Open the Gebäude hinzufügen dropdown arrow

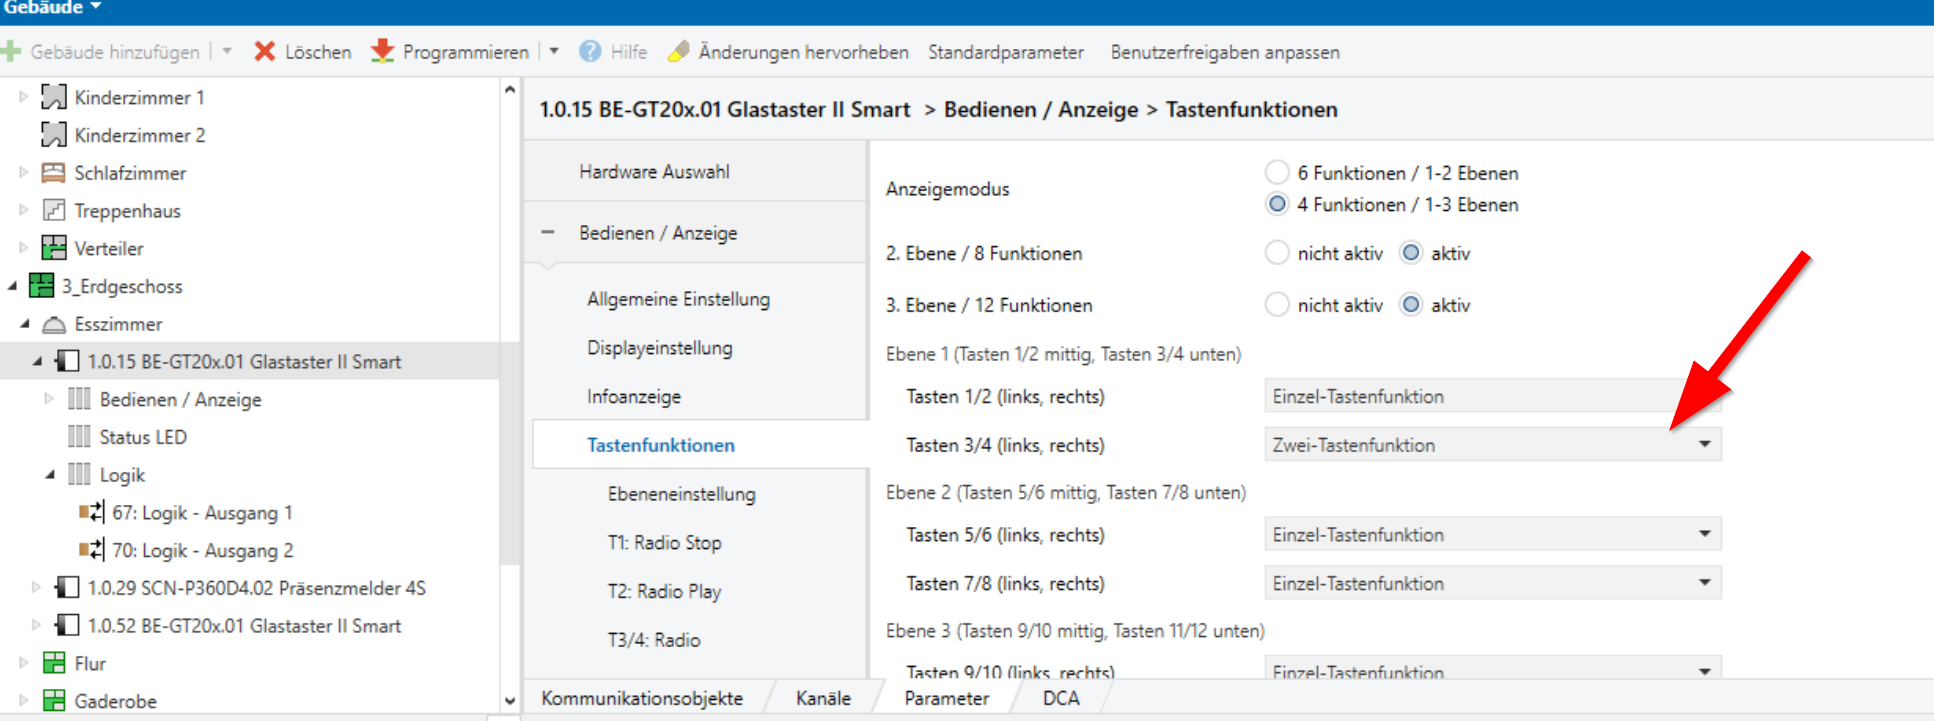227,51
